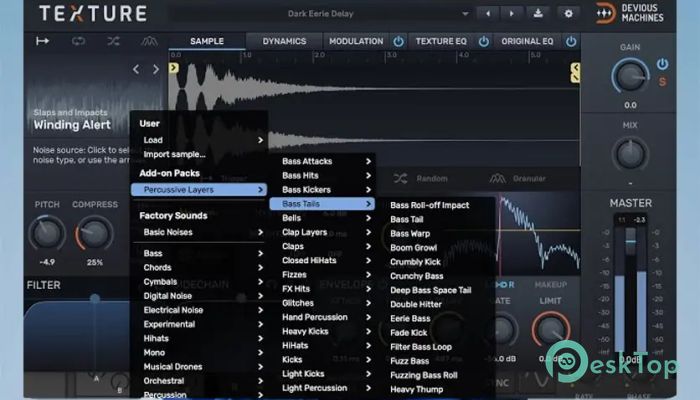Image resolution: width=700 pixels, height=400 pixels.
Task: Open highlighted Bass Tails submenu
Action: [322, 204]
